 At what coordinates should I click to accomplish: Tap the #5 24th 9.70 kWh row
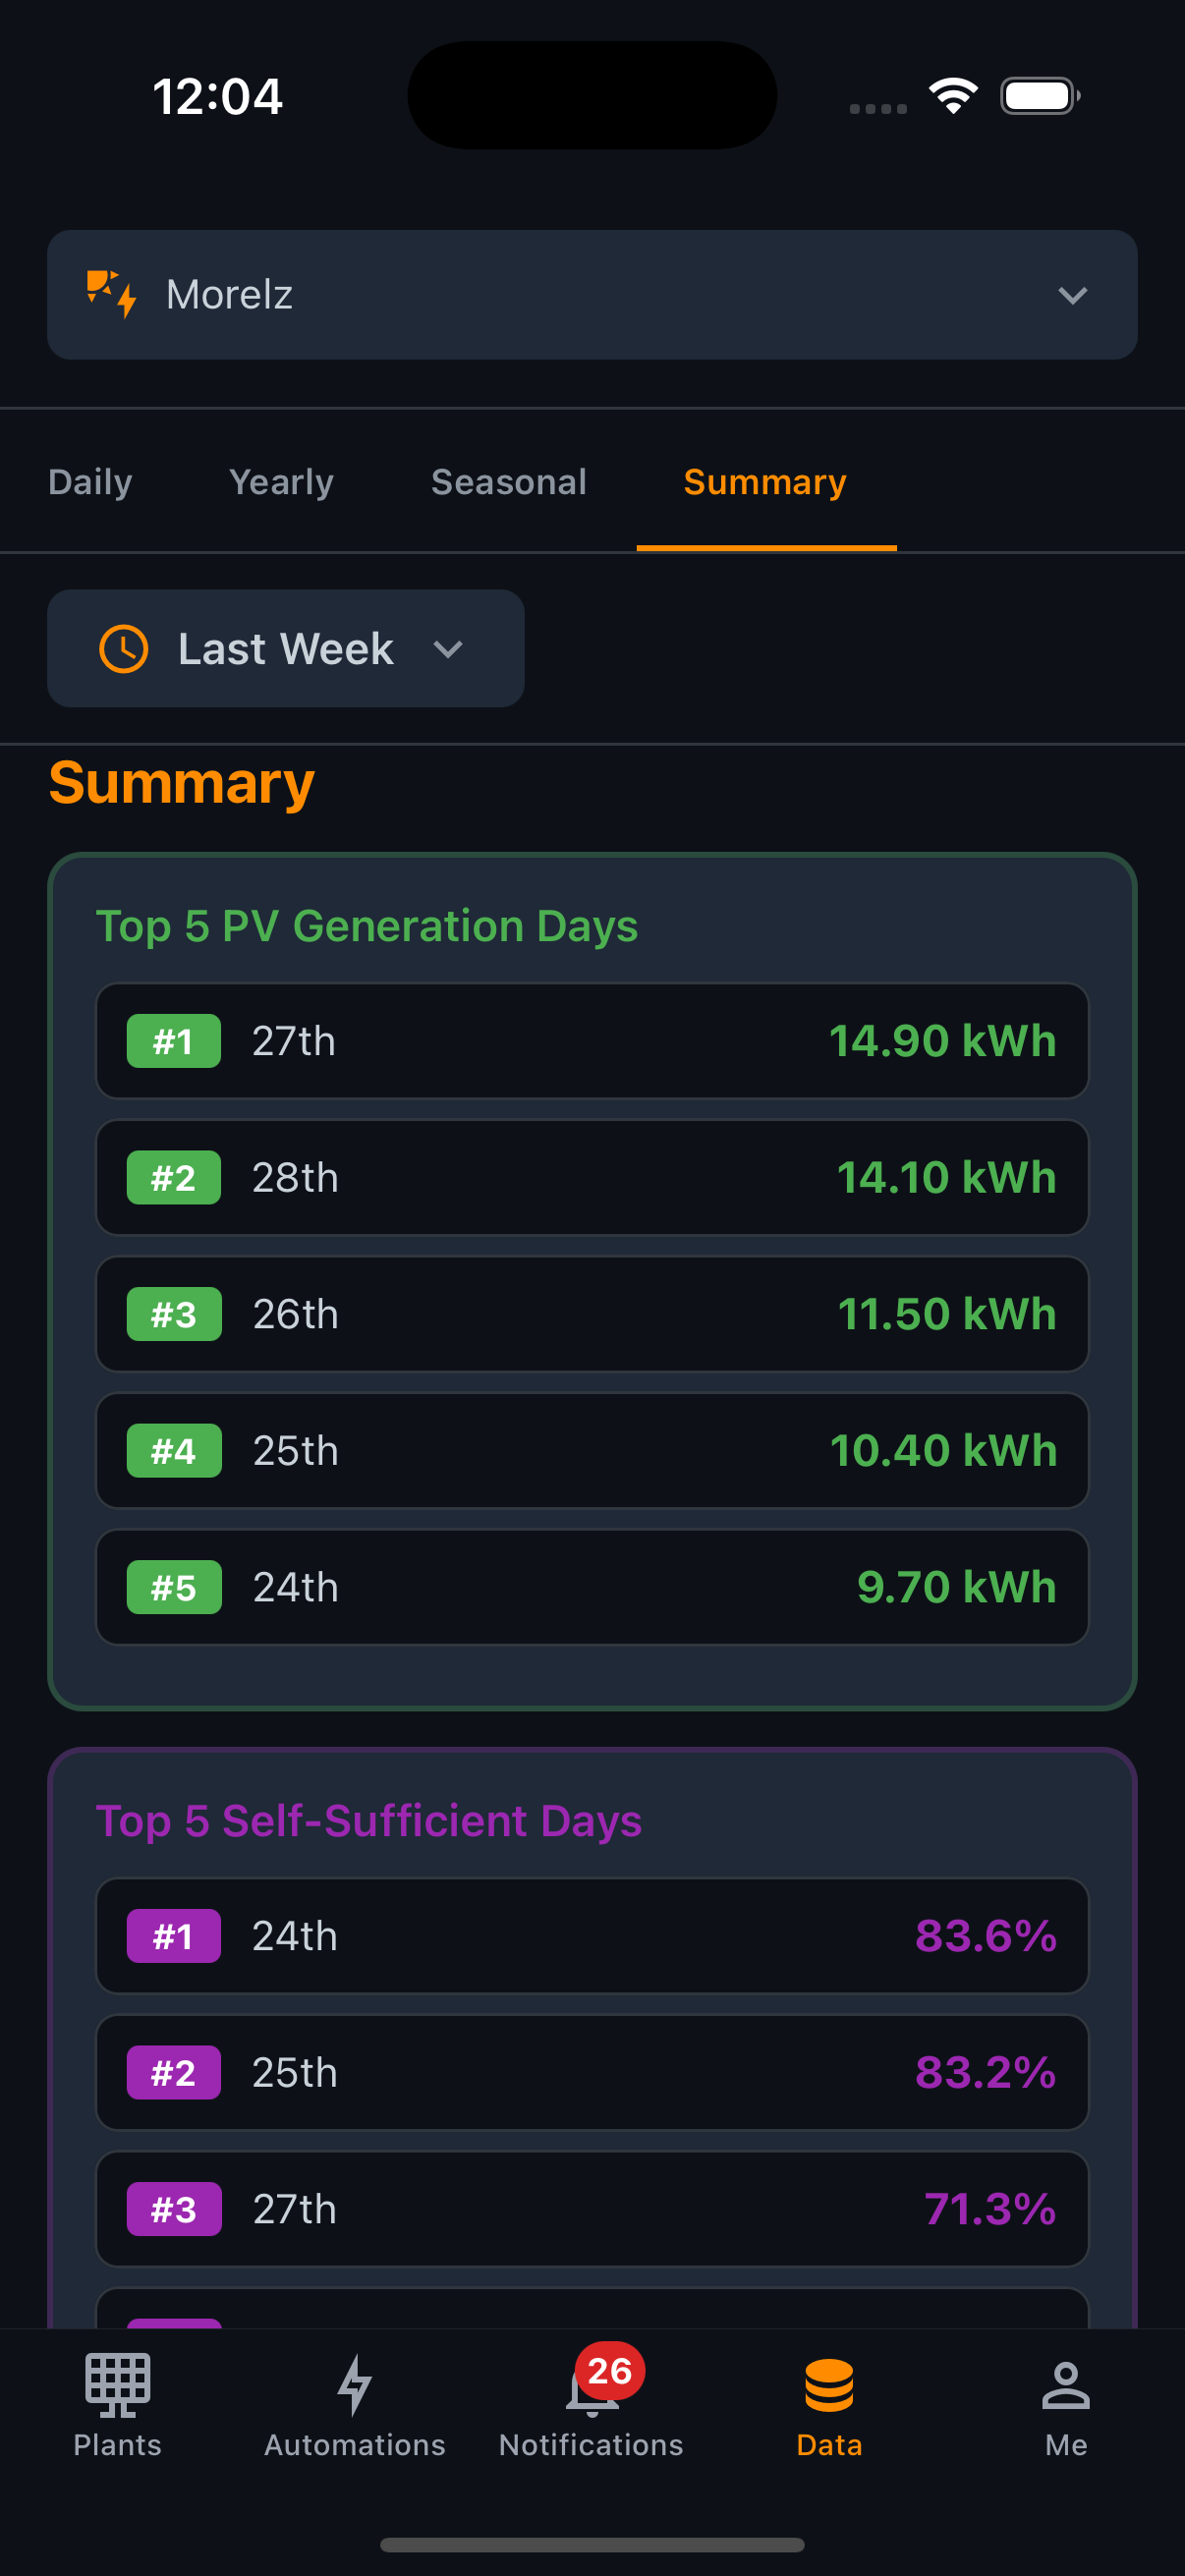592,1587
